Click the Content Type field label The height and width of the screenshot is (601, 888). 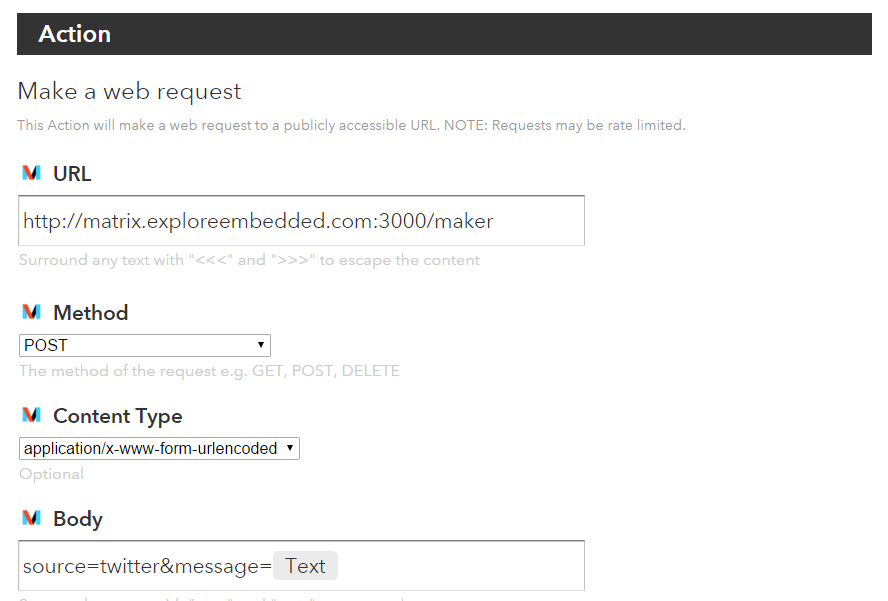tap(118, 416)
